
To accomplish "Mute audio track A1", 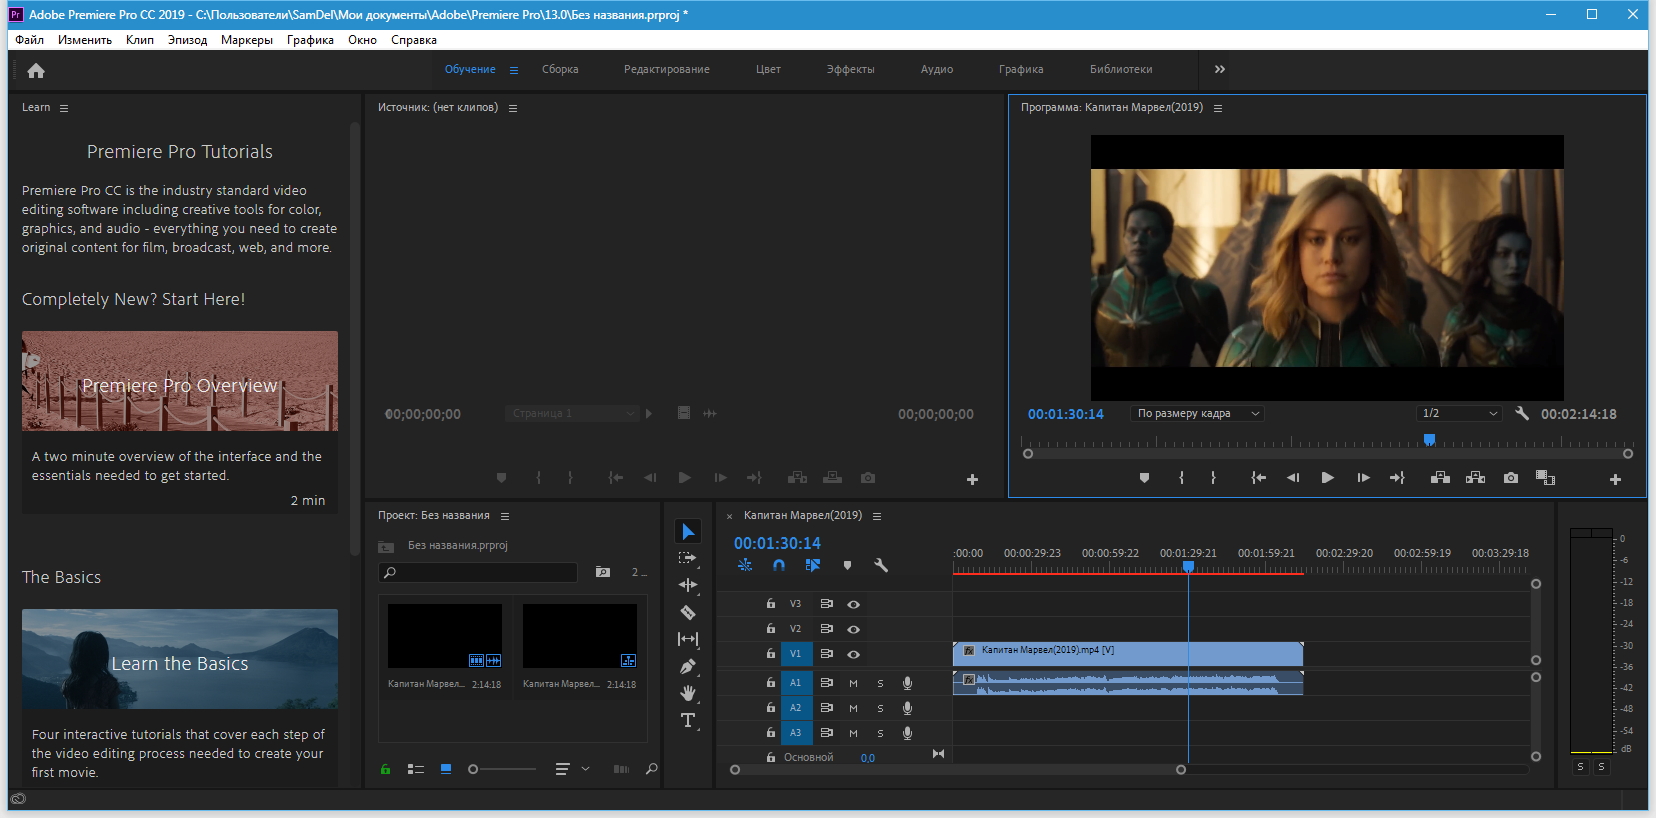I will pyautogui.click(x=853, y=683).
